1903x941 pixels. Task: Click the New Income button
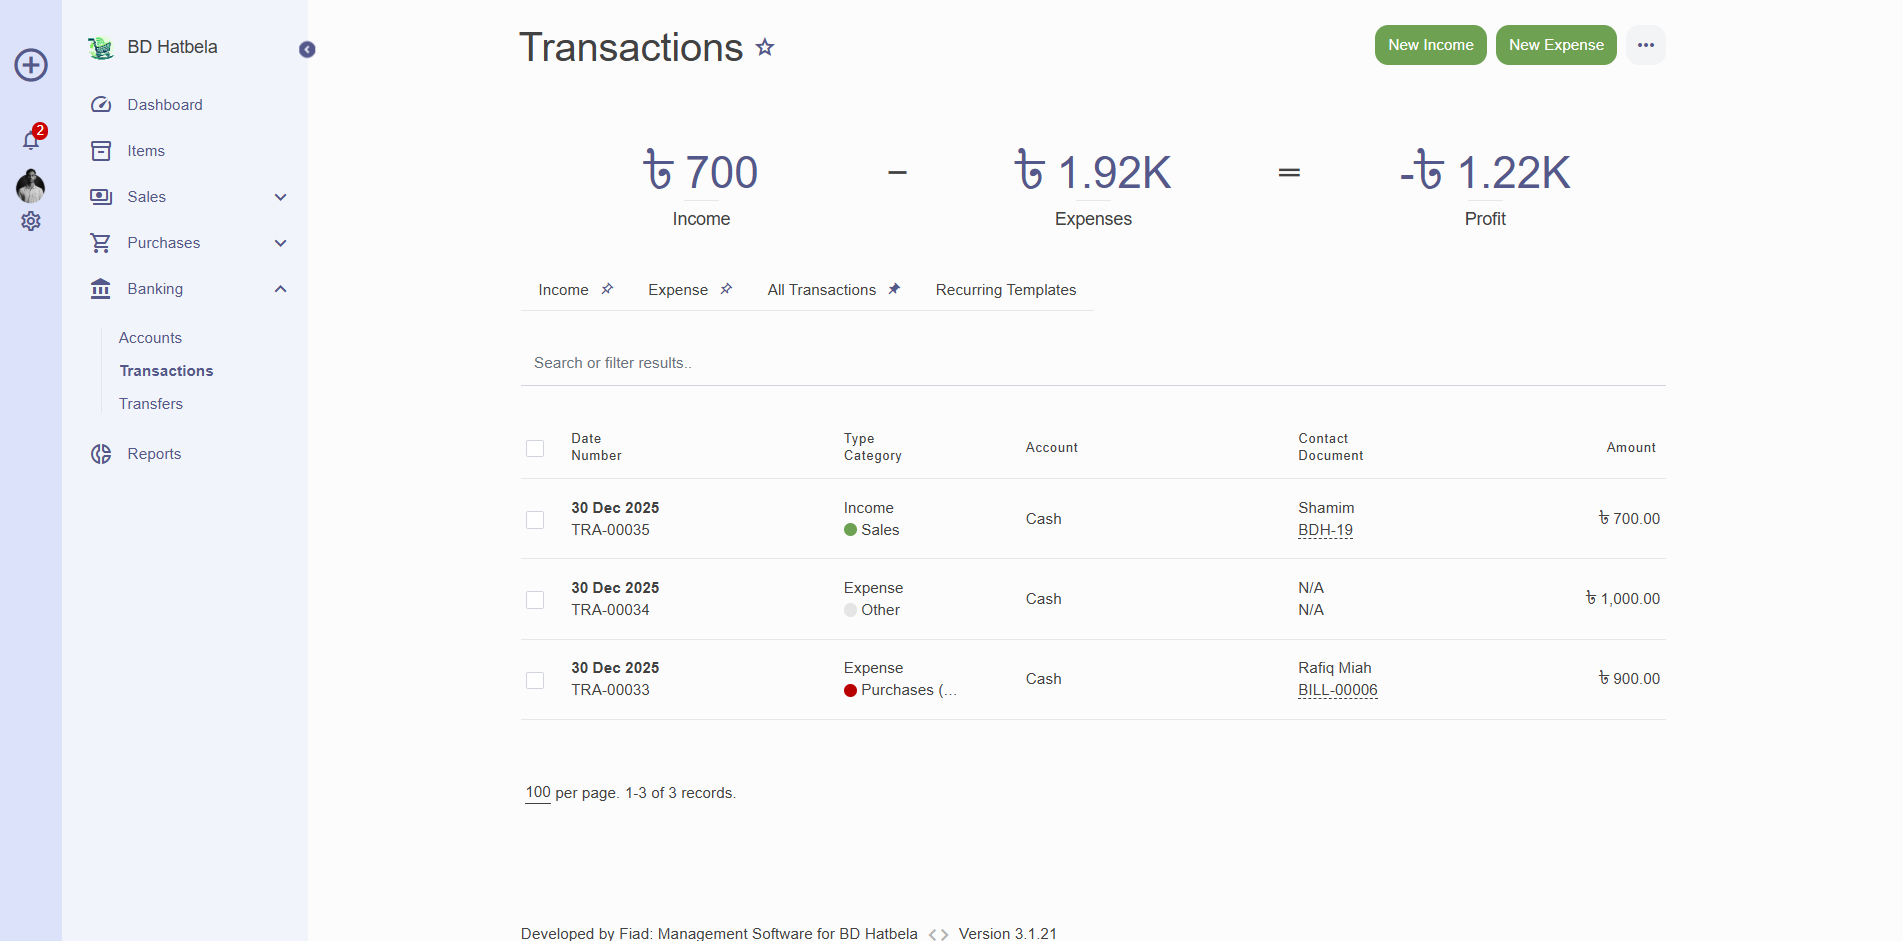[x=1430, y=45]
